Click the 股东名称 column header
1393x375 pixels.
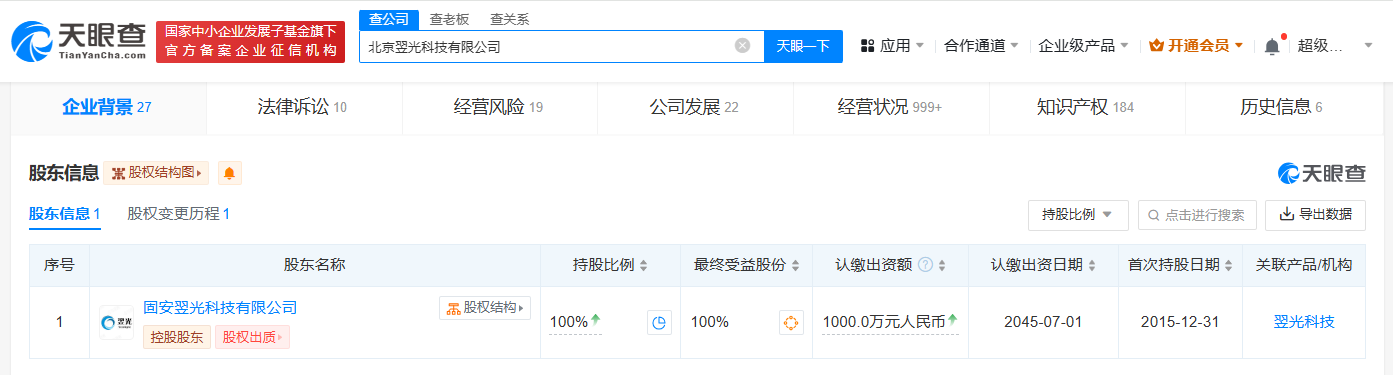315,265
